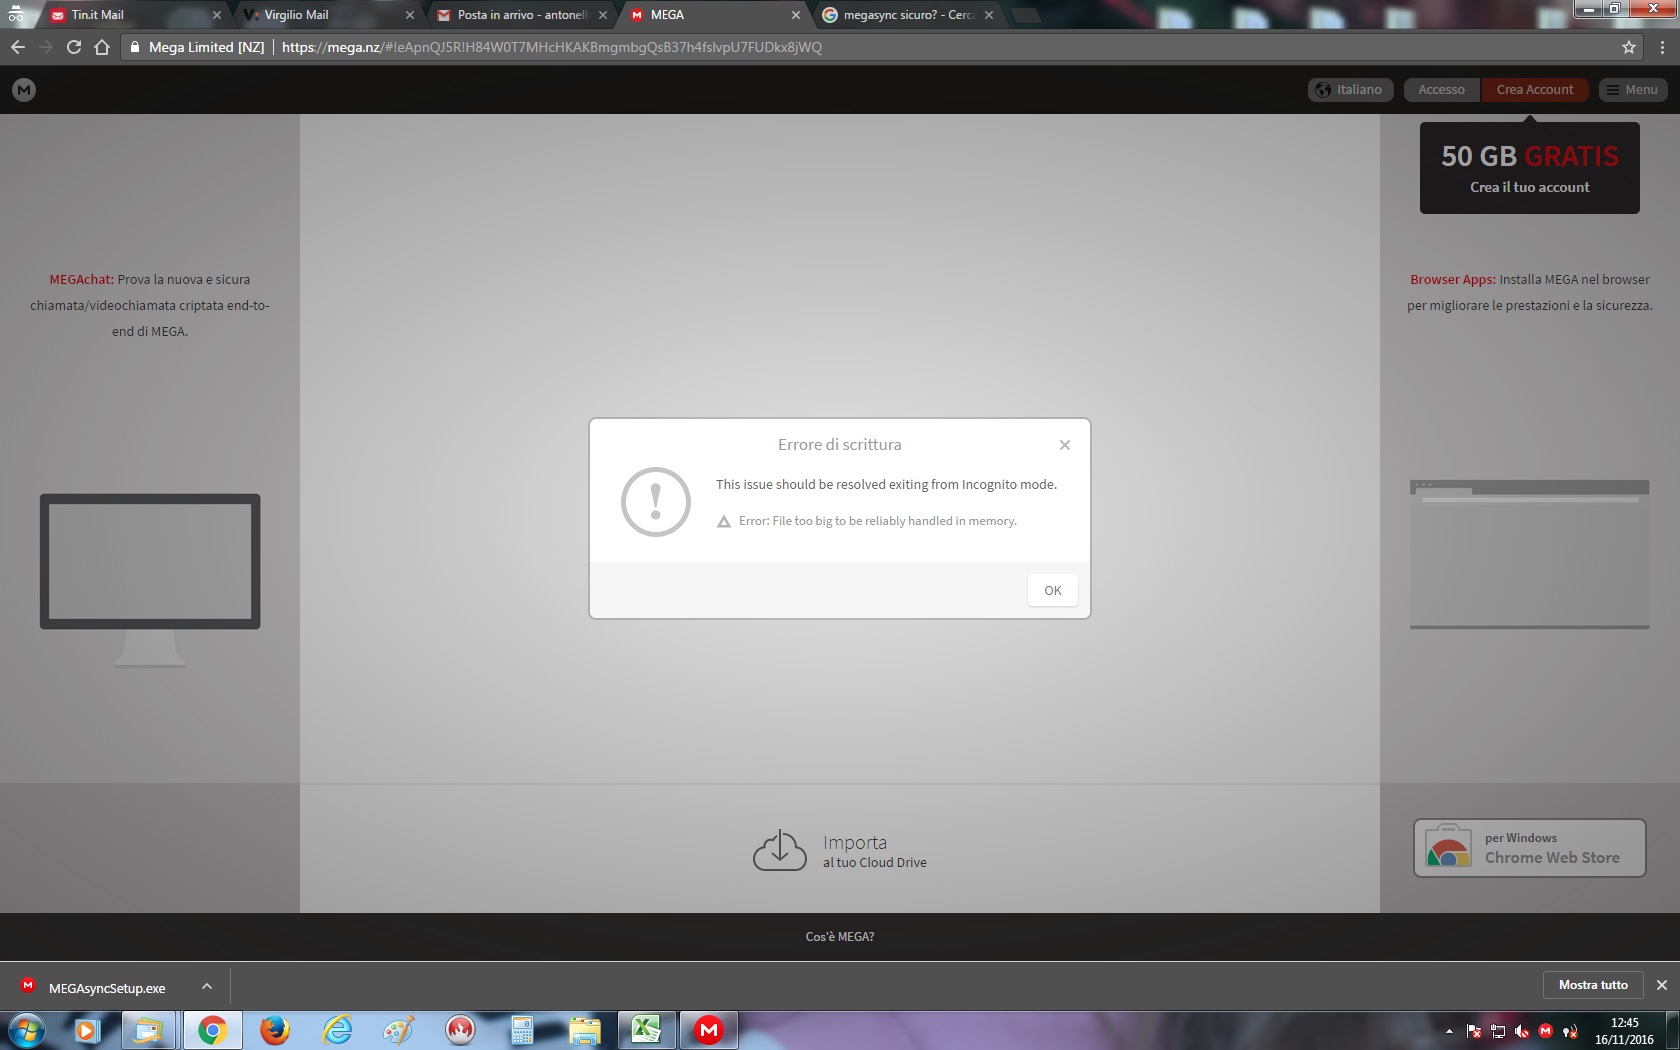This screenshot has height=1050, width=1680.
Task: Open Windows Explorer folder from taskbar
Action: pos(584,1030)
